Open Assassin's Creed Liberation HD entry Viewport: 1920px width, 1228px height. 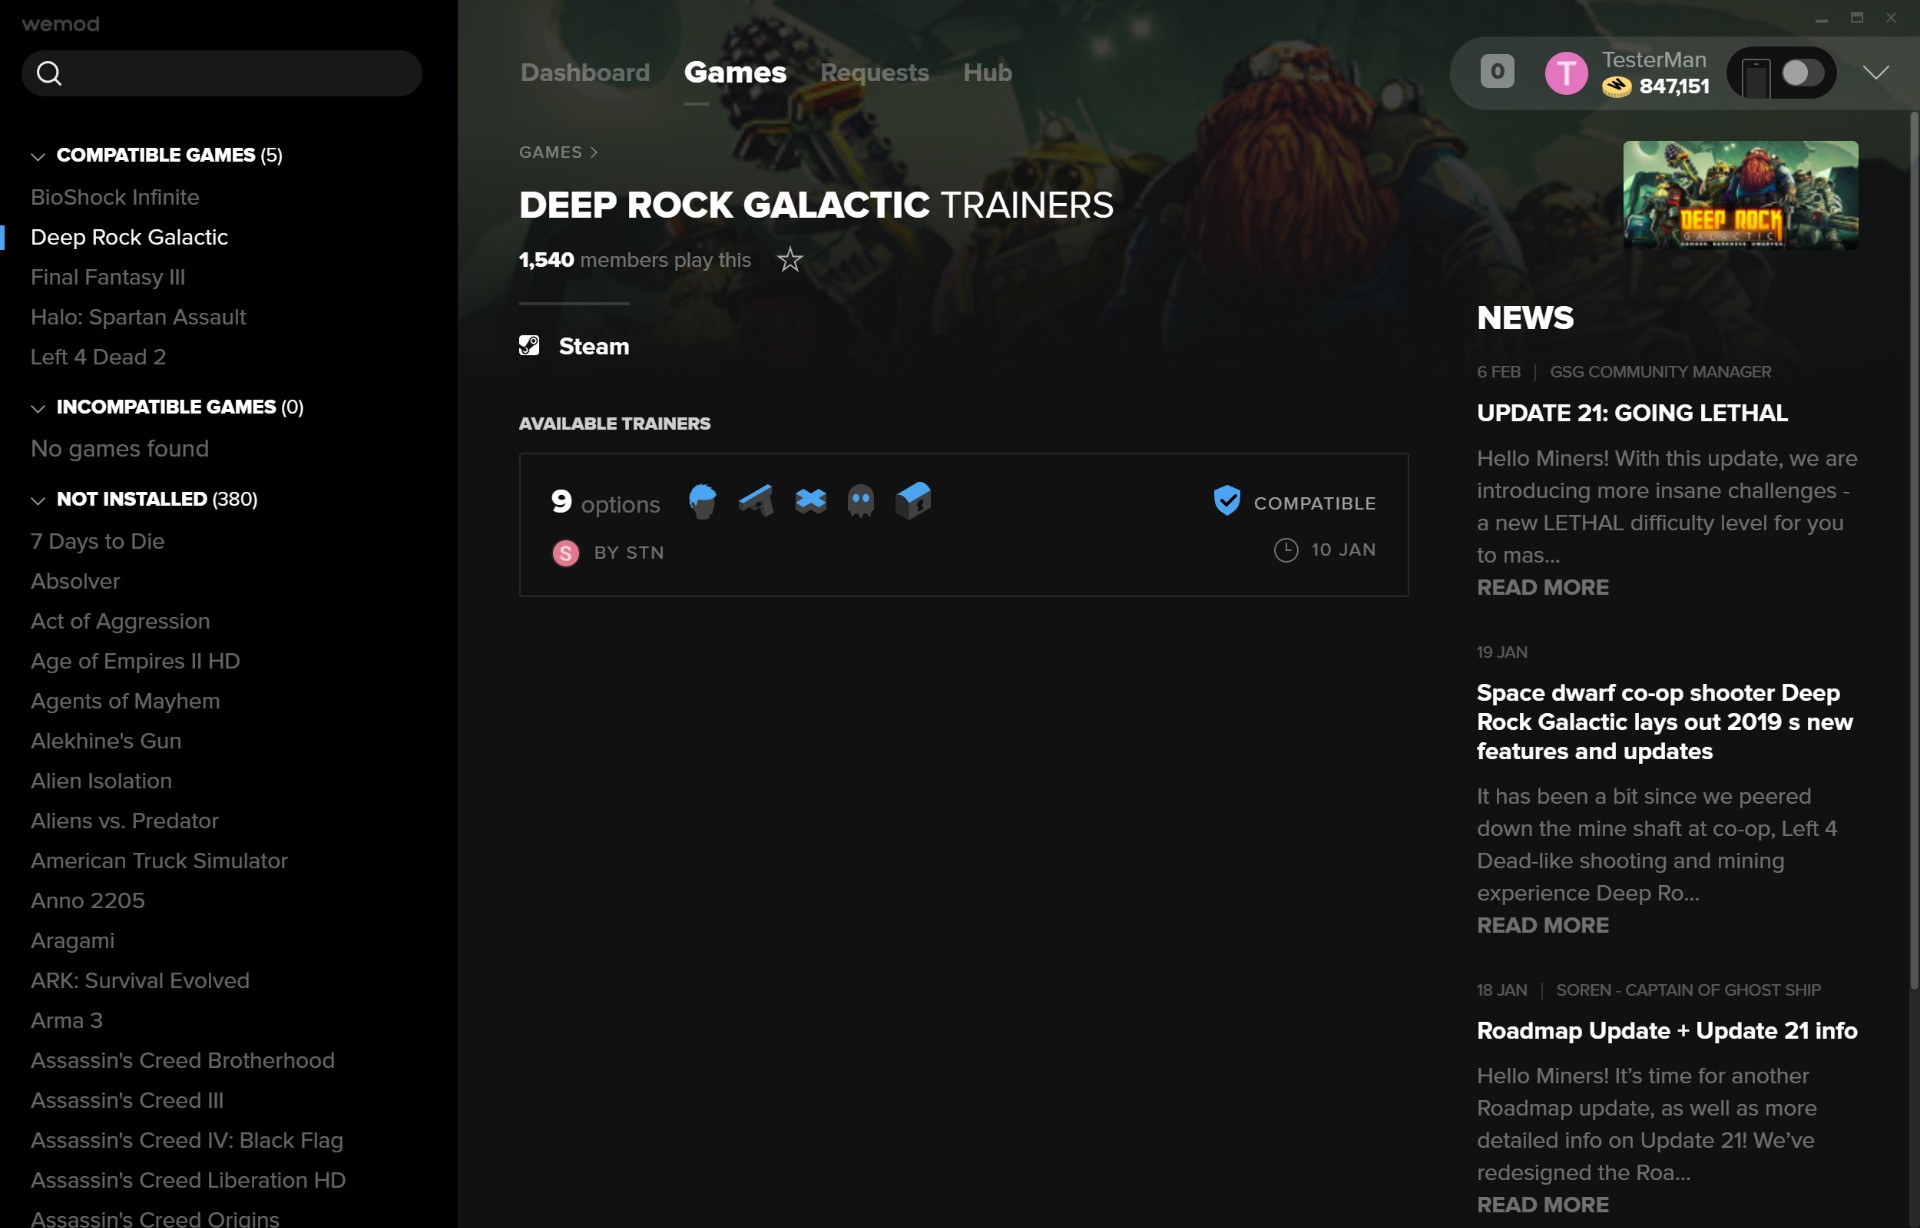(188, 1181)
